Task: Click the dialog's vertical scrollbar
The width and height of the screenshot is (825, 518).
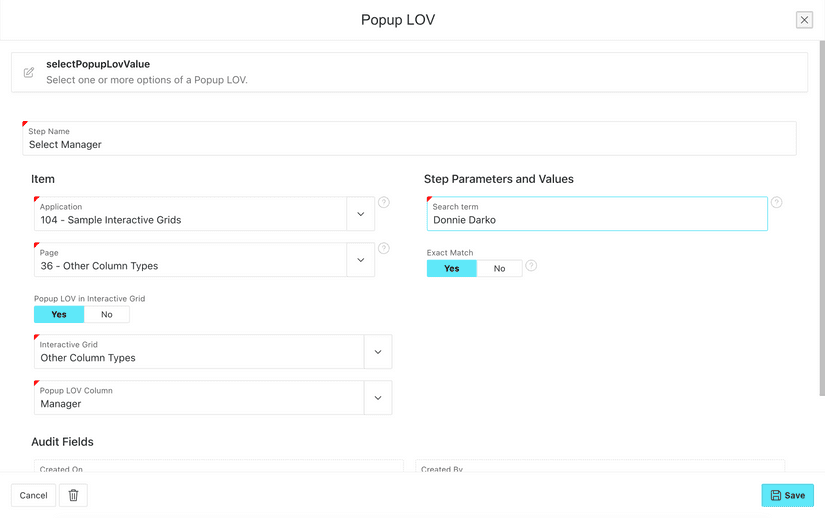Action: [821, 200]
